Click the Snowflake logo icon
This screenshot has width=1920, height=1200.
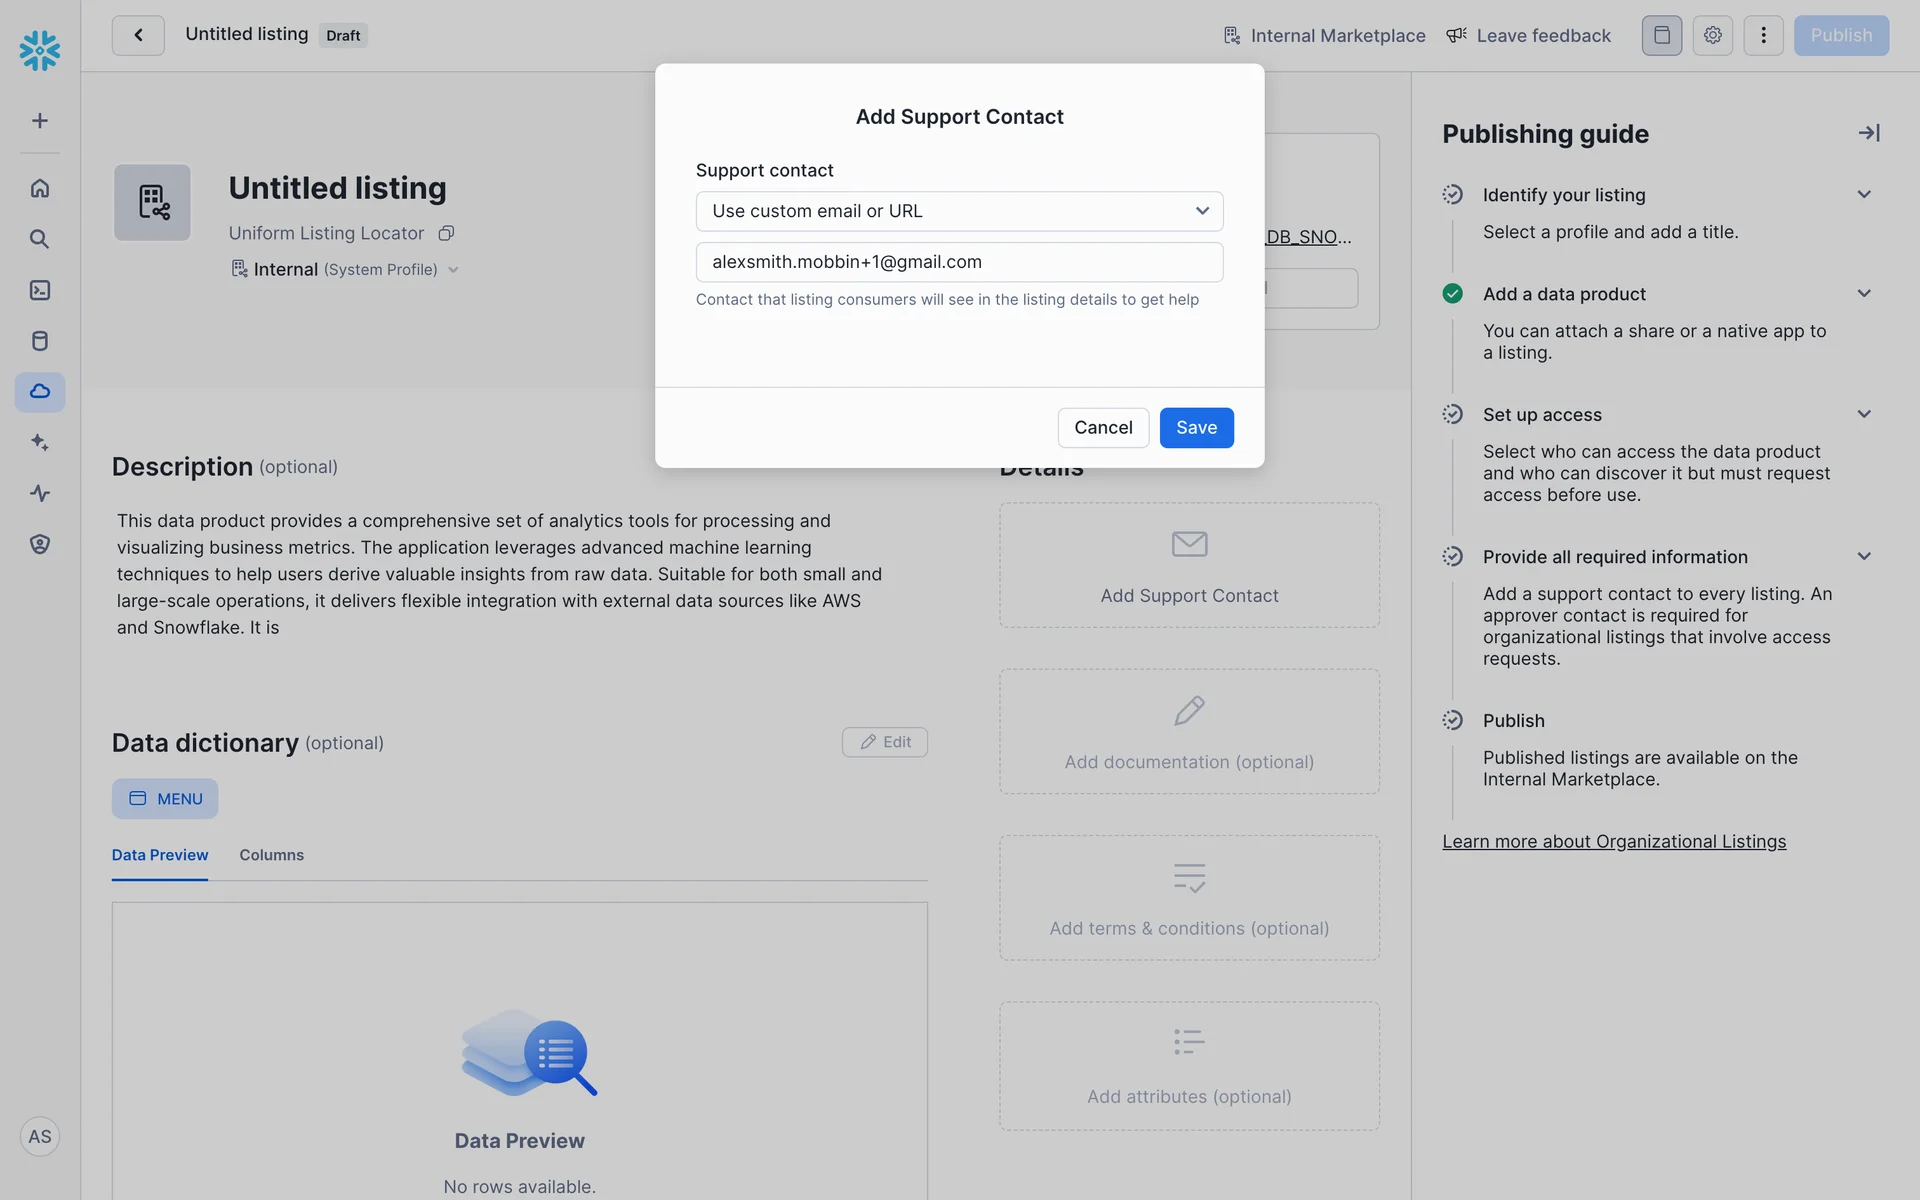[x=40, y=50]
